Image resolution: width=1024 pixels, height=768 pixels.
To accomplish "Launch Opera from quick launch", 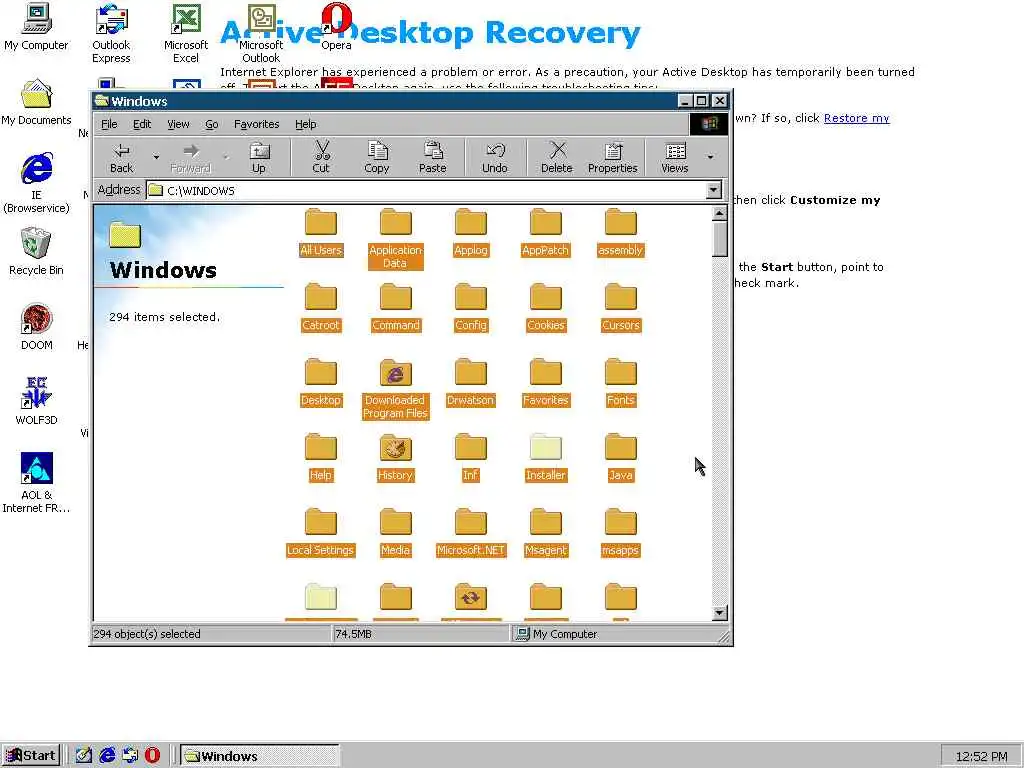I will click(x=152, y=756).
